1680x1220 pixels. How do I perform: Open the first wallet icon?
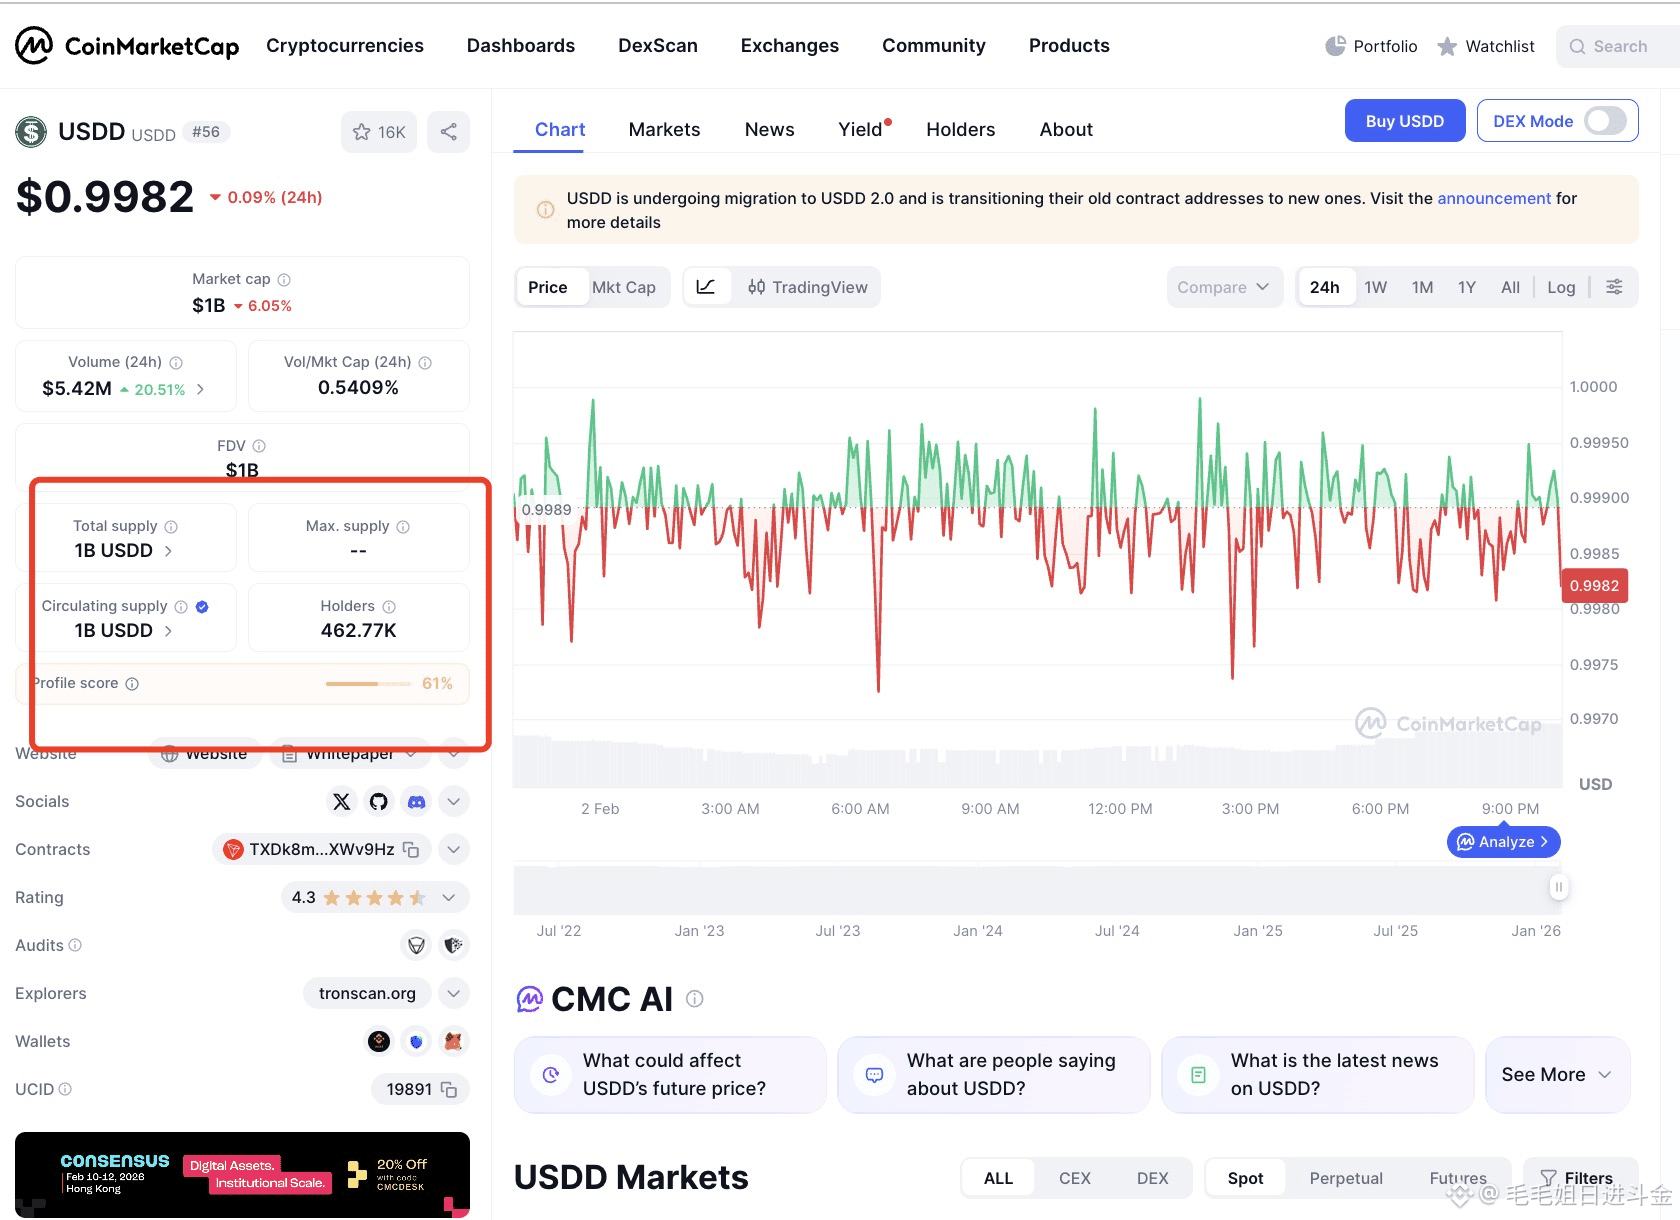(x=379, y=1041)
